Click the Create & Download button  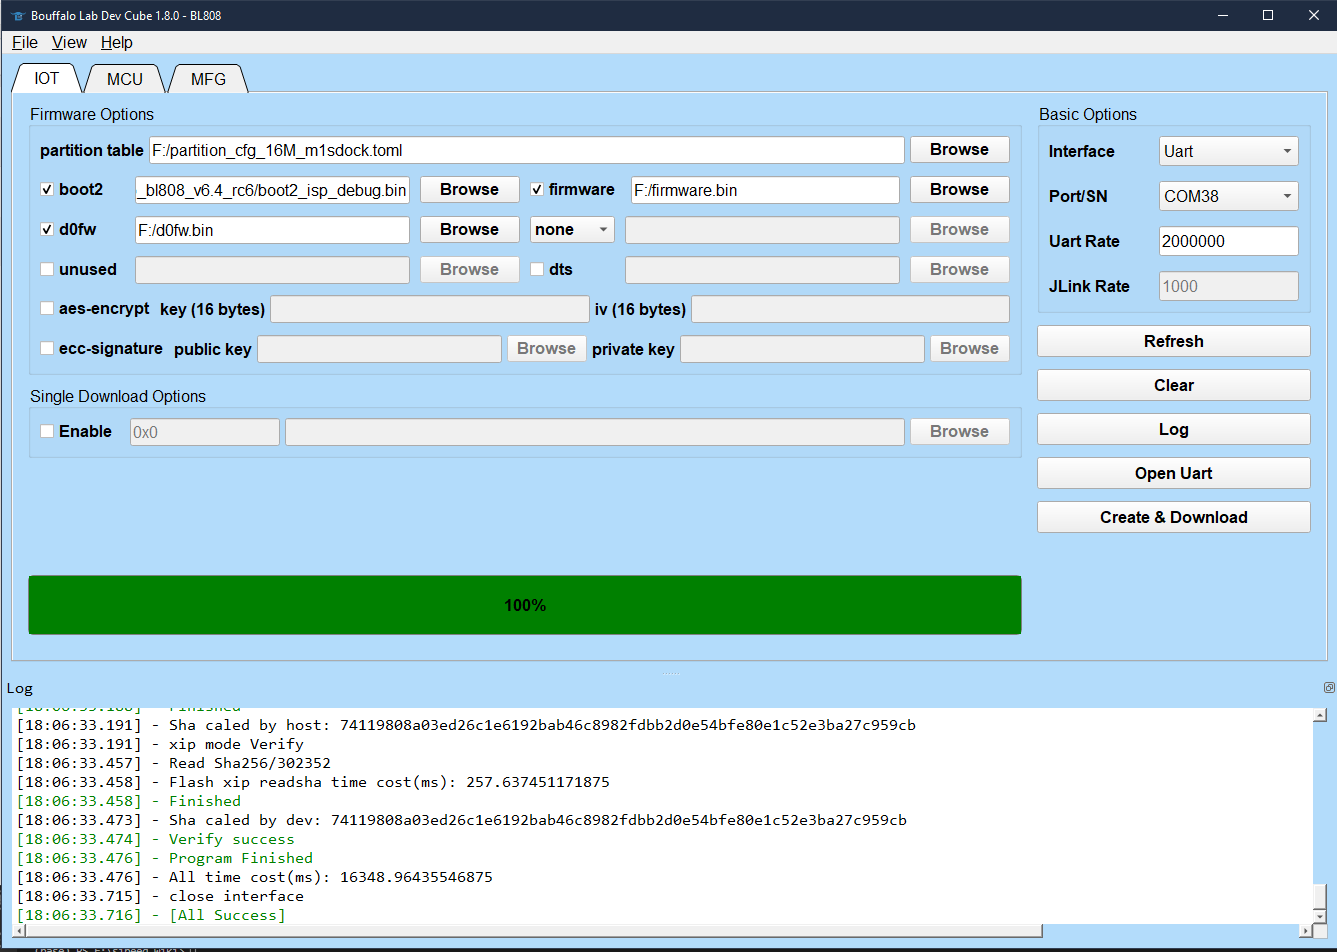coord(1173,517)
